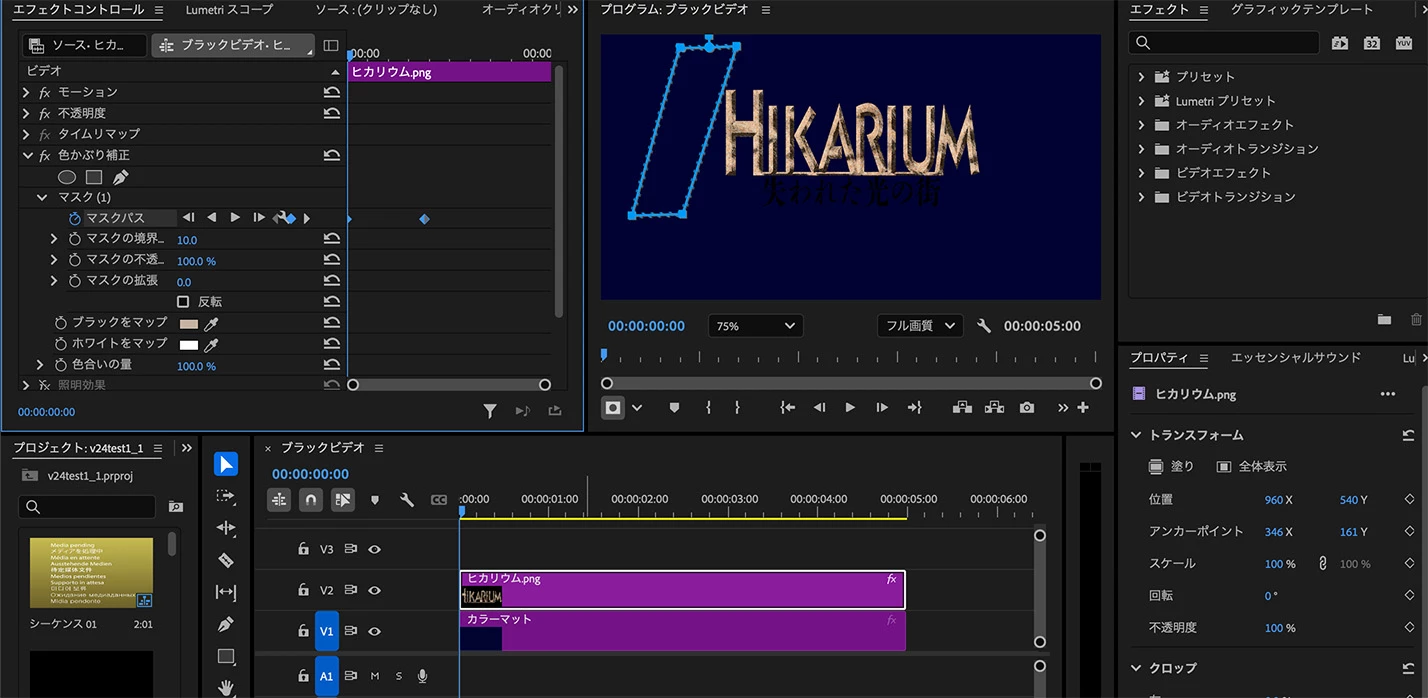Viewport: 1428px width, 698px height.
Task: Toggle linked selection in timeline
Action: [x=343, y=499]
